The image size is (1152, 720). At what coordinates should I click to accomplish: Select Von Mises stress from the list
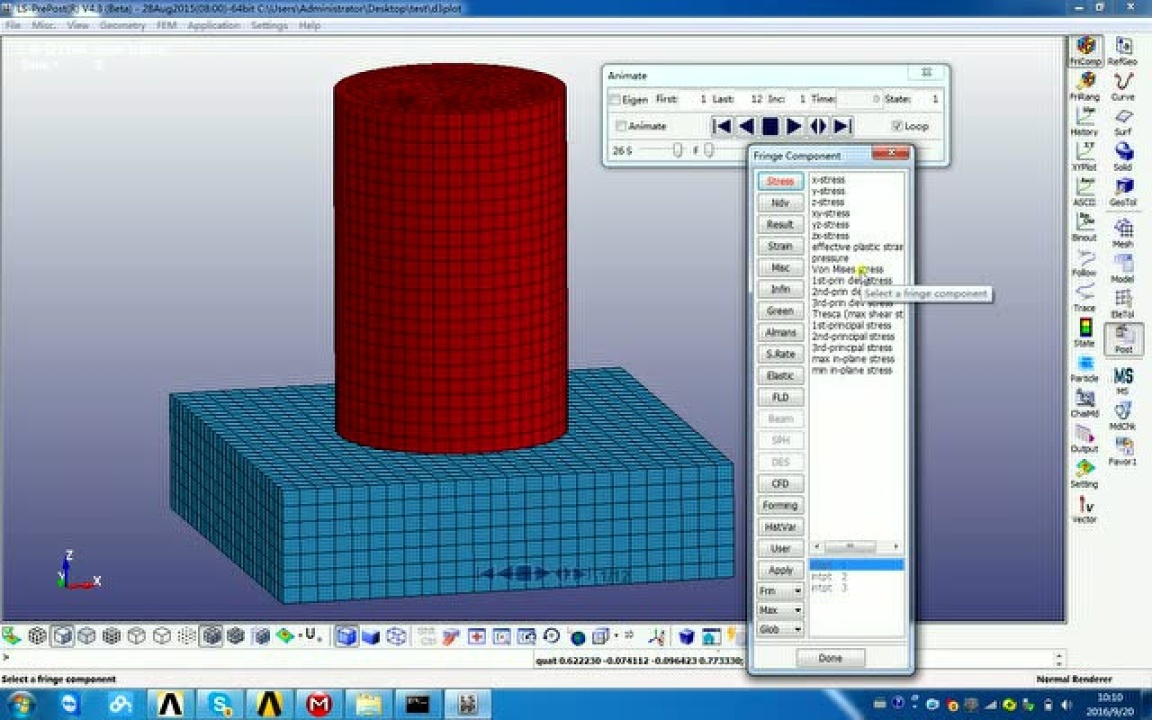(846, 270)
